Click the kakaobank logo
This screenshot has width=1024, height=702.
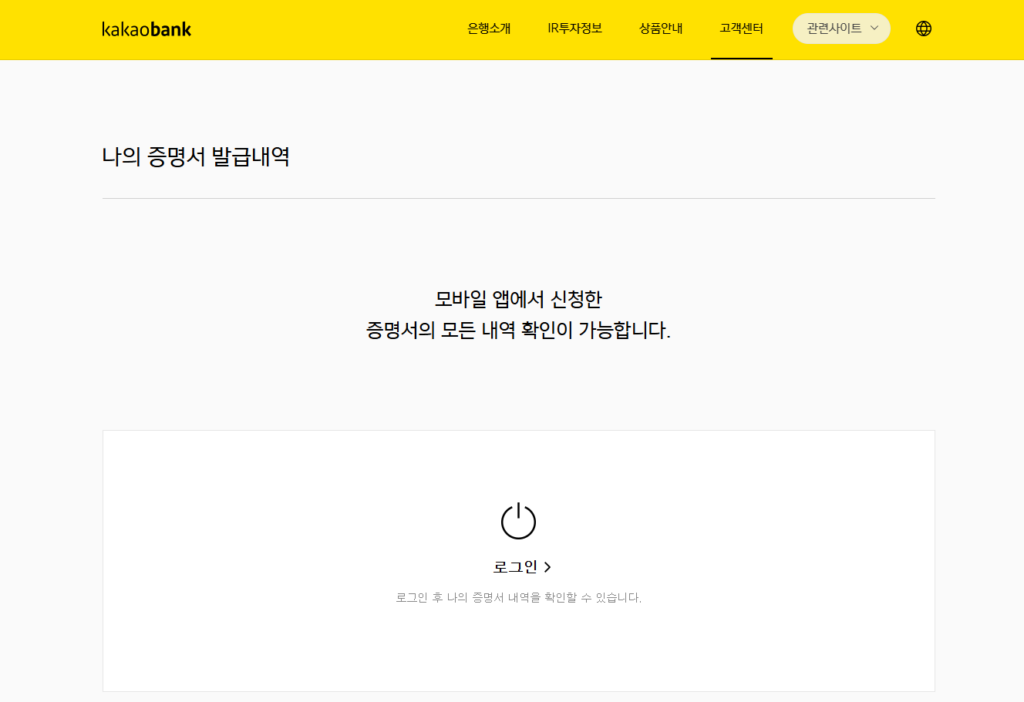point(146,29)
